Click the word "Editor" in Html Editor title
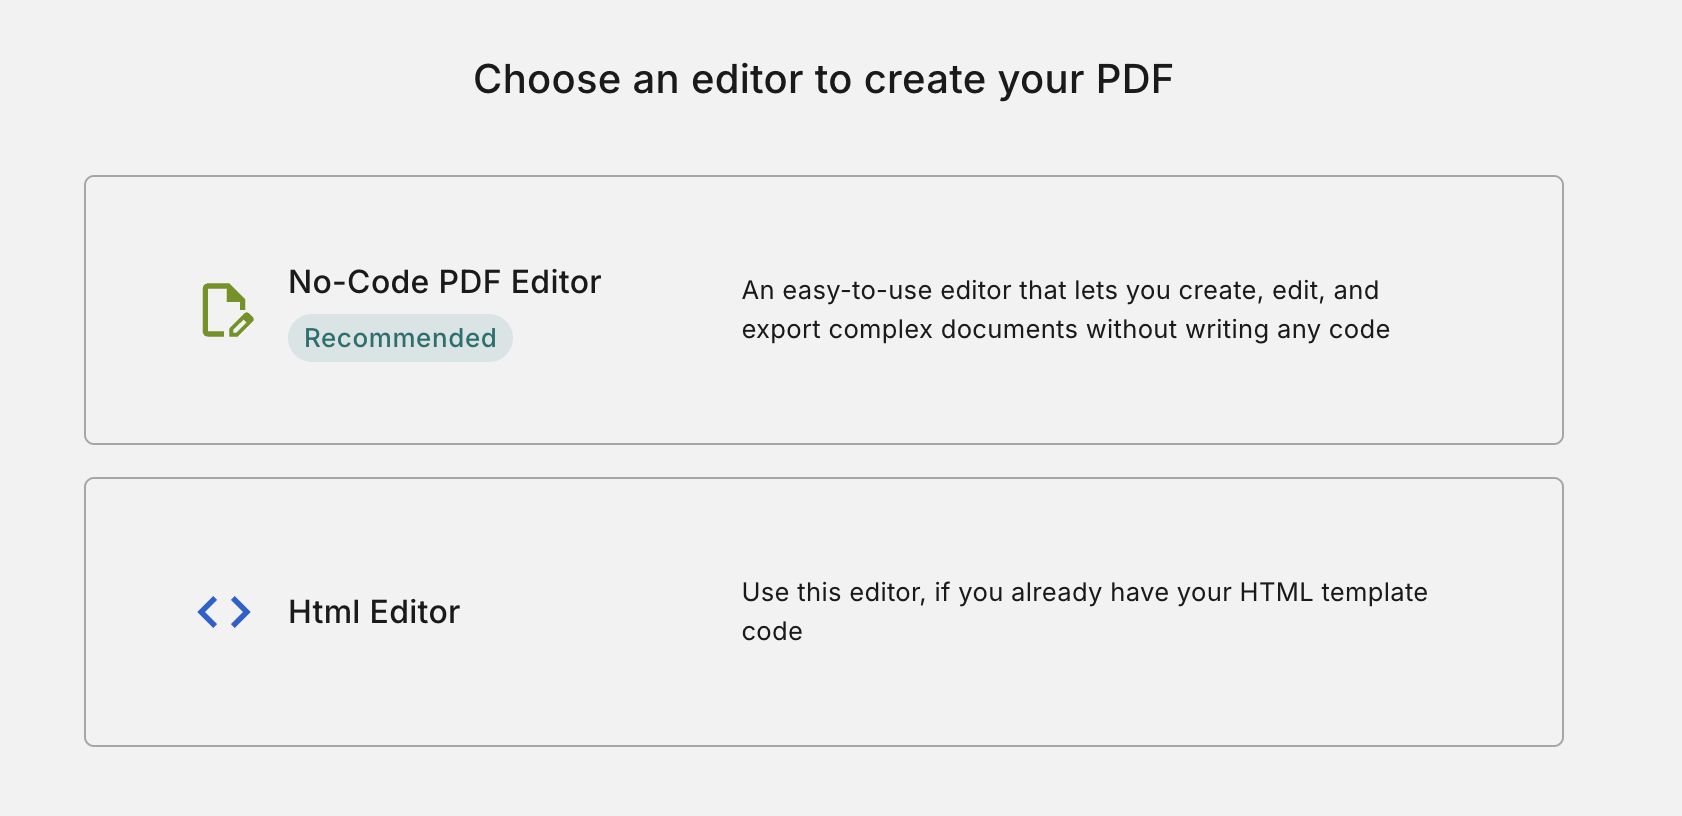Image resolution: width=1682 pixels, height=816 pixels. coord(415,612)
